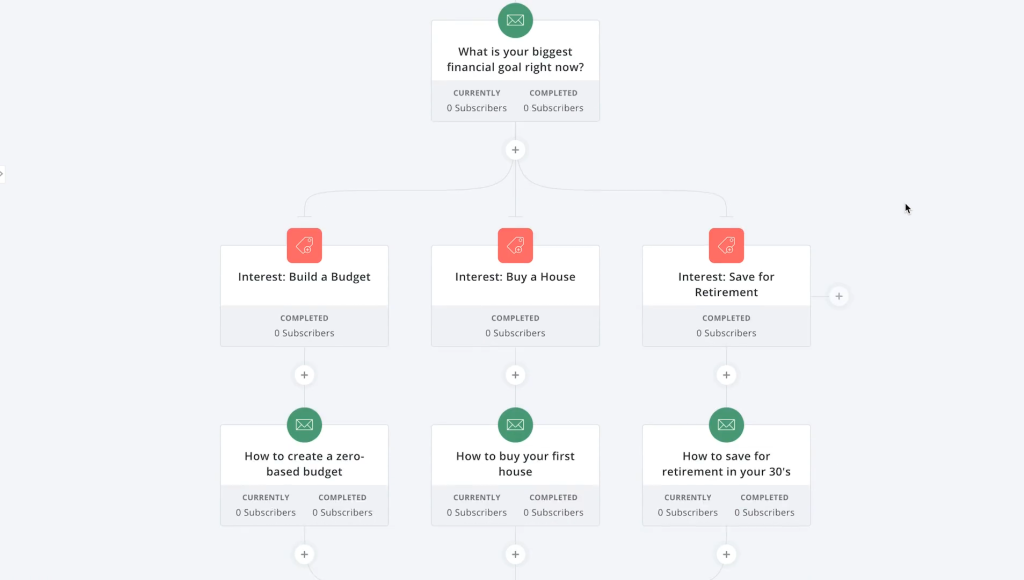Add a step below How to buy your first house
Image resolution: width=1024 pixels, height=580 pixels.
[515, 554]
